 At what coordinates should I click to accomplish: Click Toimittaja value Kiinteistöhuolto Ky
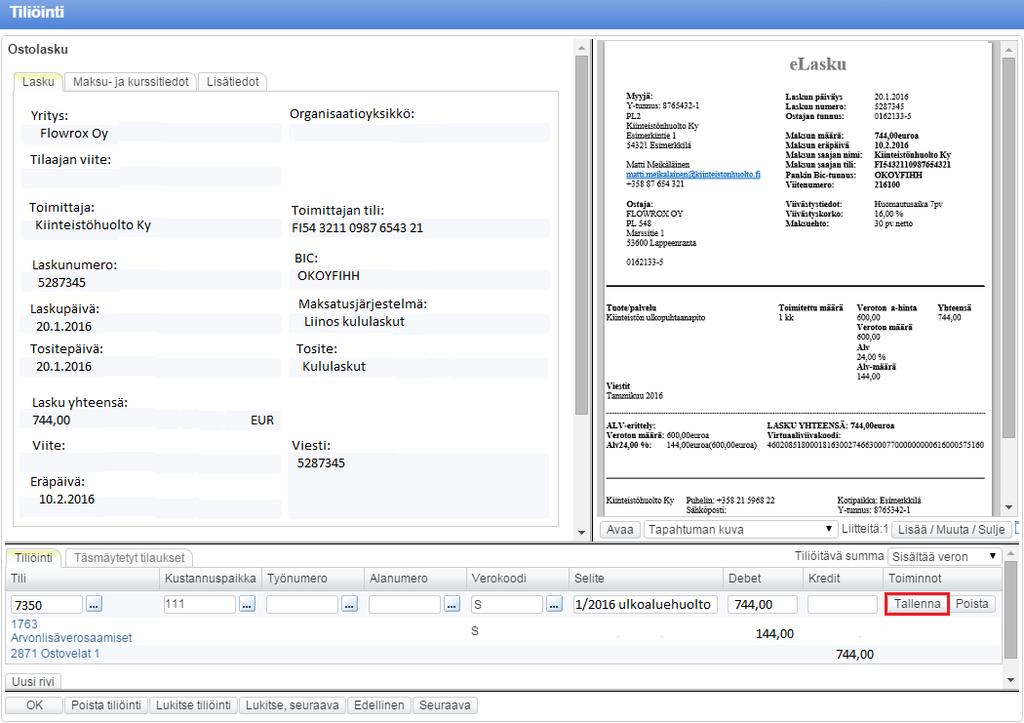93,225
